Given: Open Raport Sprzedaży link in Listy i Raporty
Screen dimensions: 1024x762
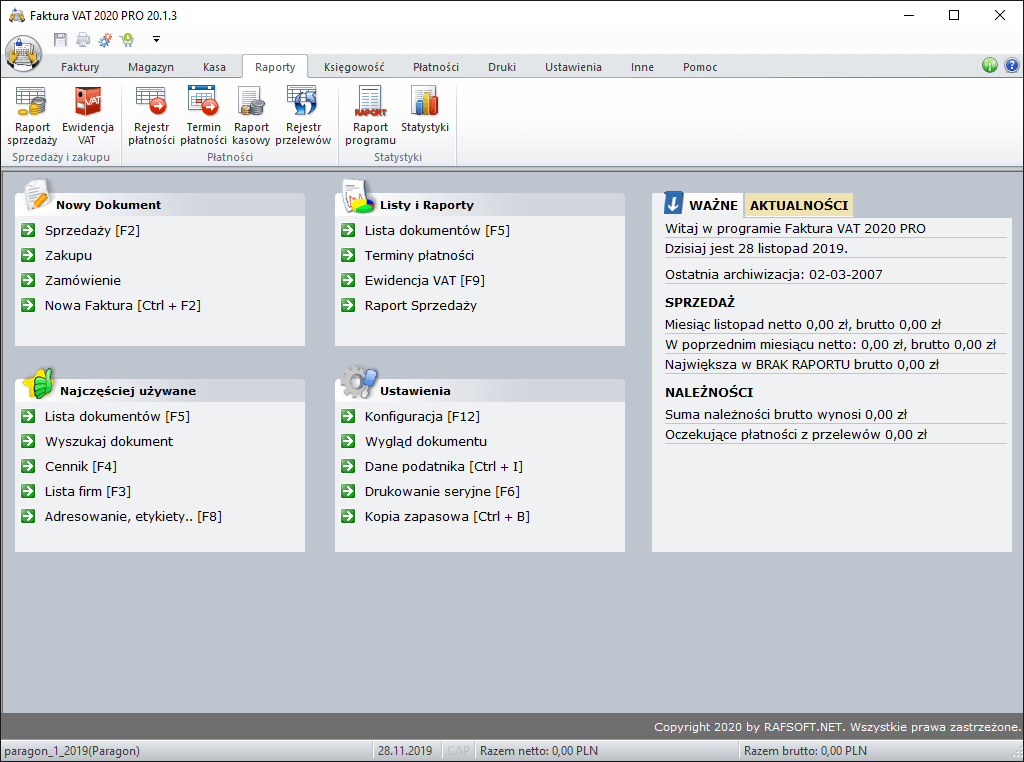Looking at the screenshot, I should point(421,306).
